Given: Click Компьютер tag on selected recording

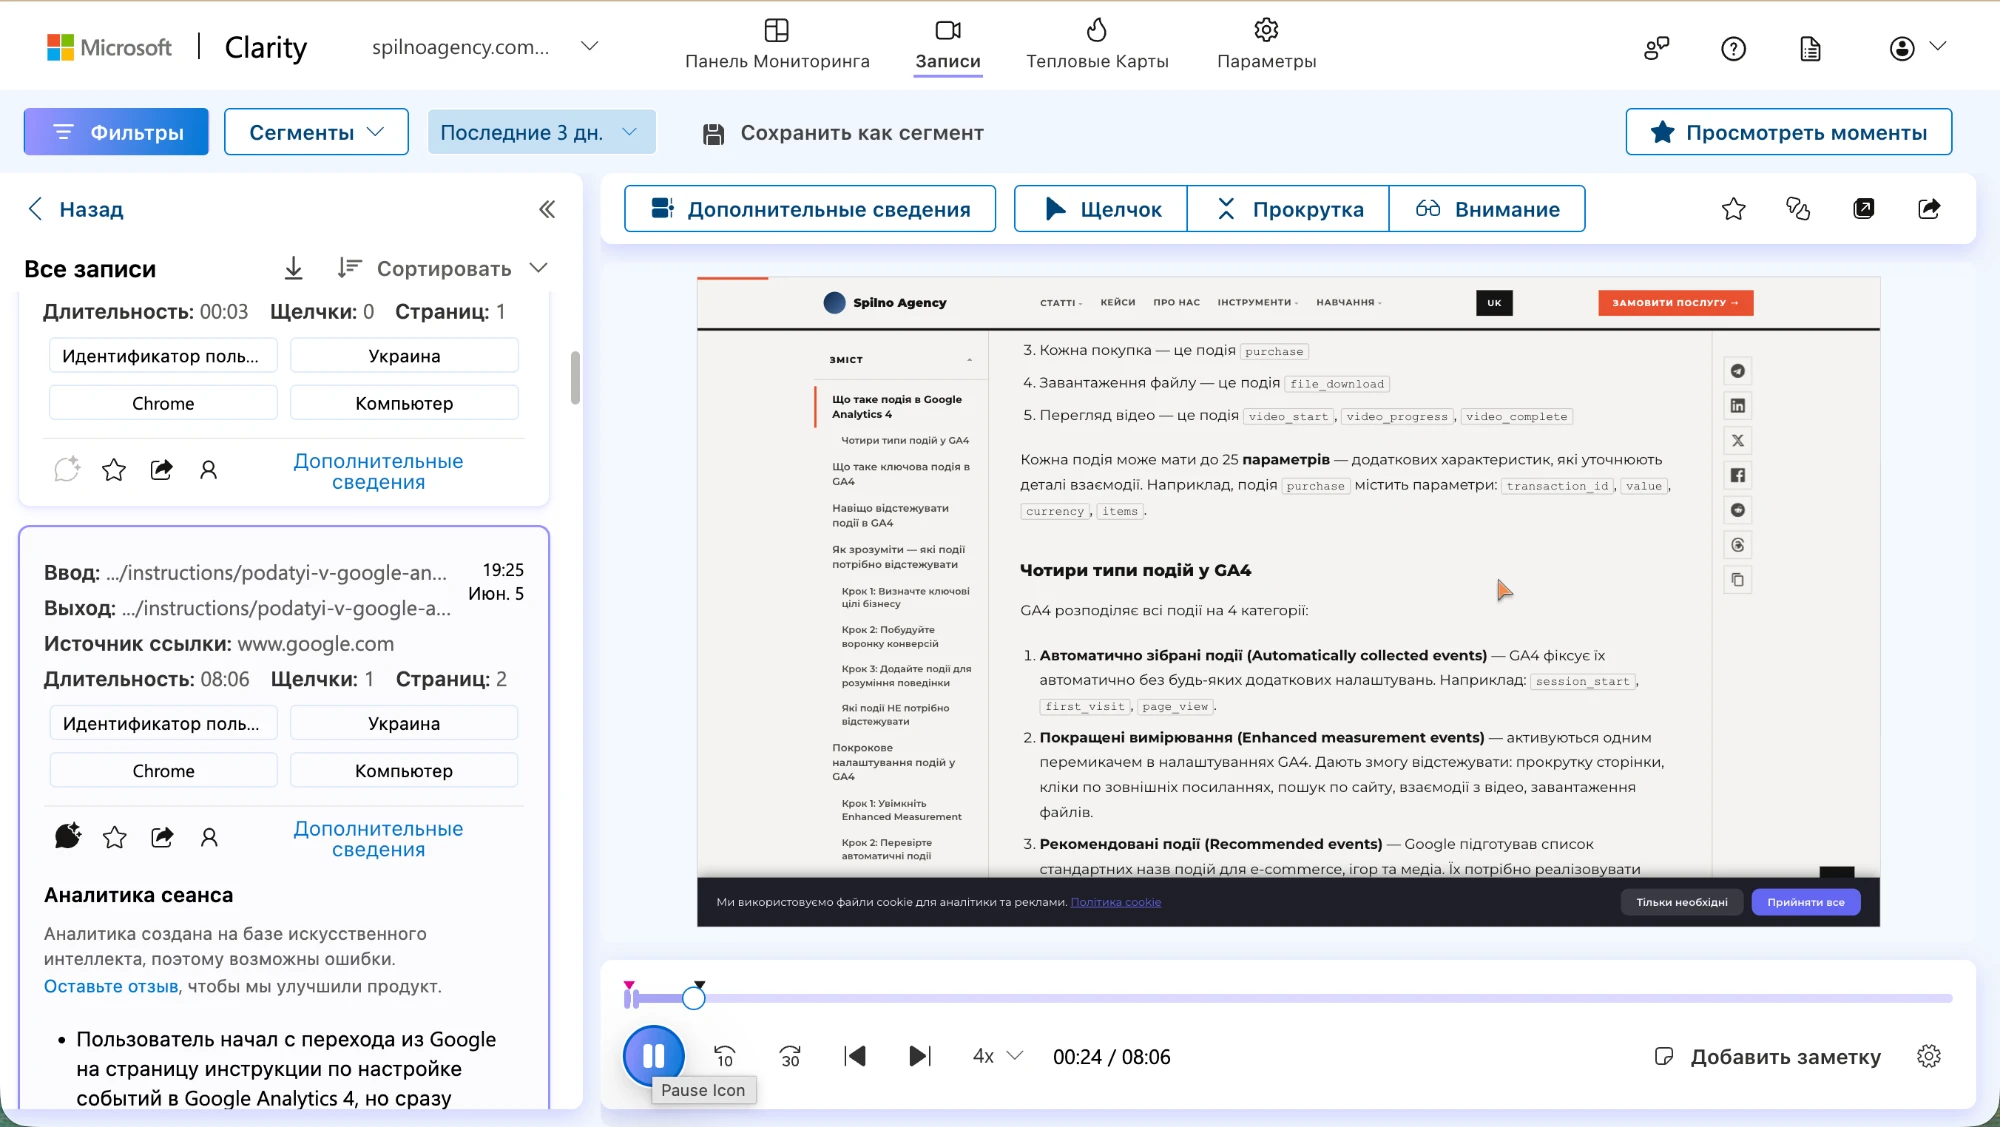Looking at the screenshot, I should tap(404, 771).
